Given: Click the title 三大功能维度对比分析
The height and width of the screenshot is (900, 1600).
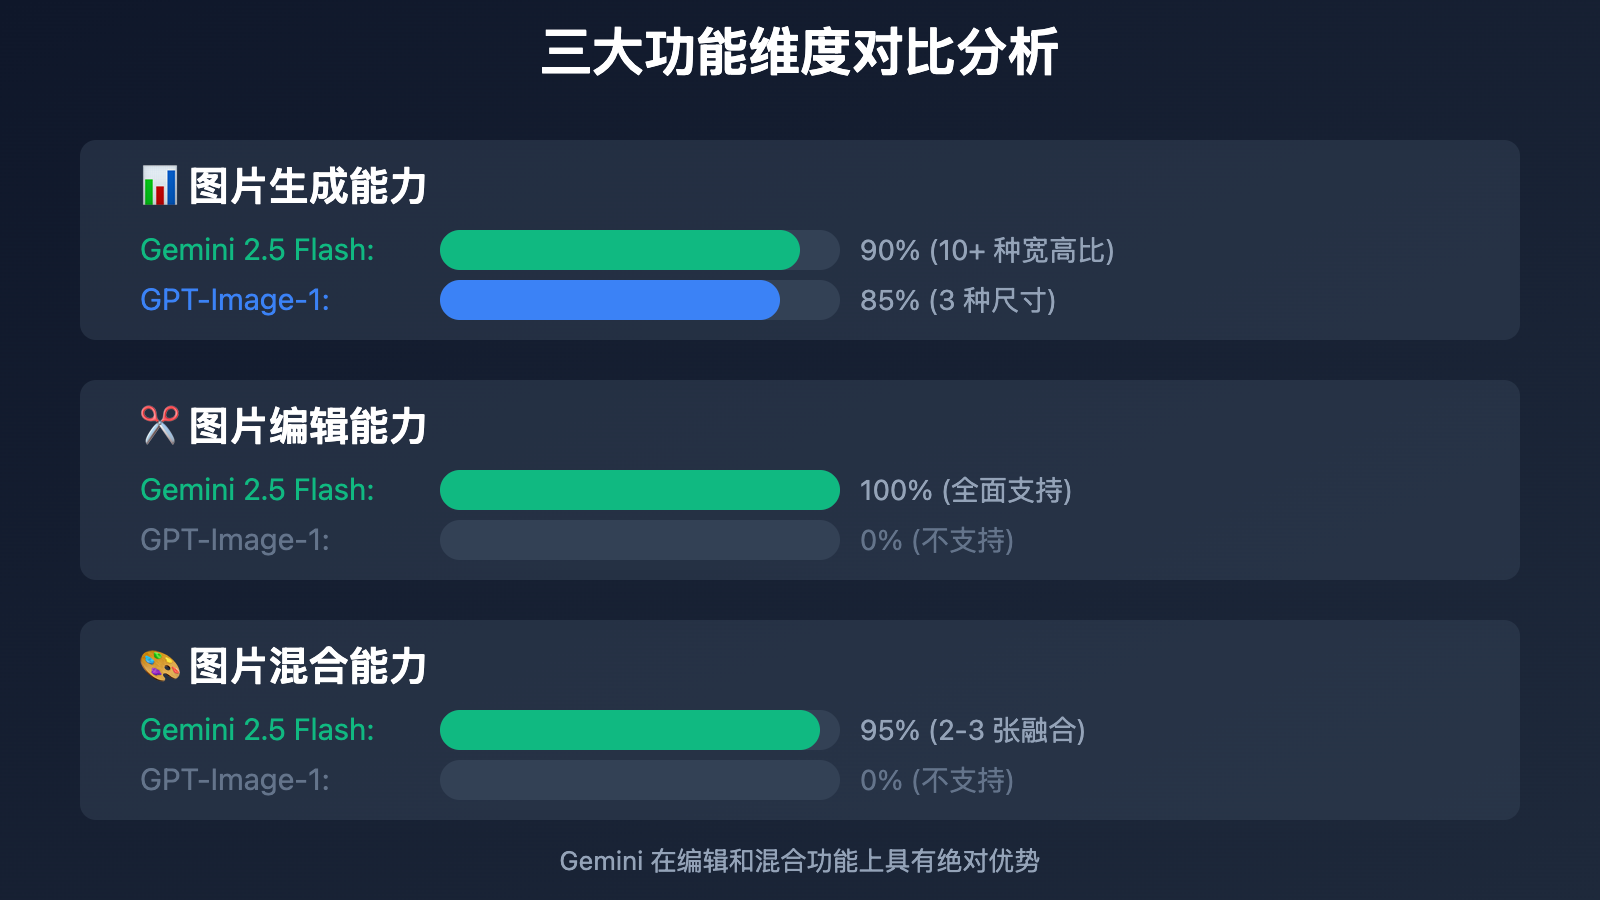Looking at the screenshot, I should [800, 52].
